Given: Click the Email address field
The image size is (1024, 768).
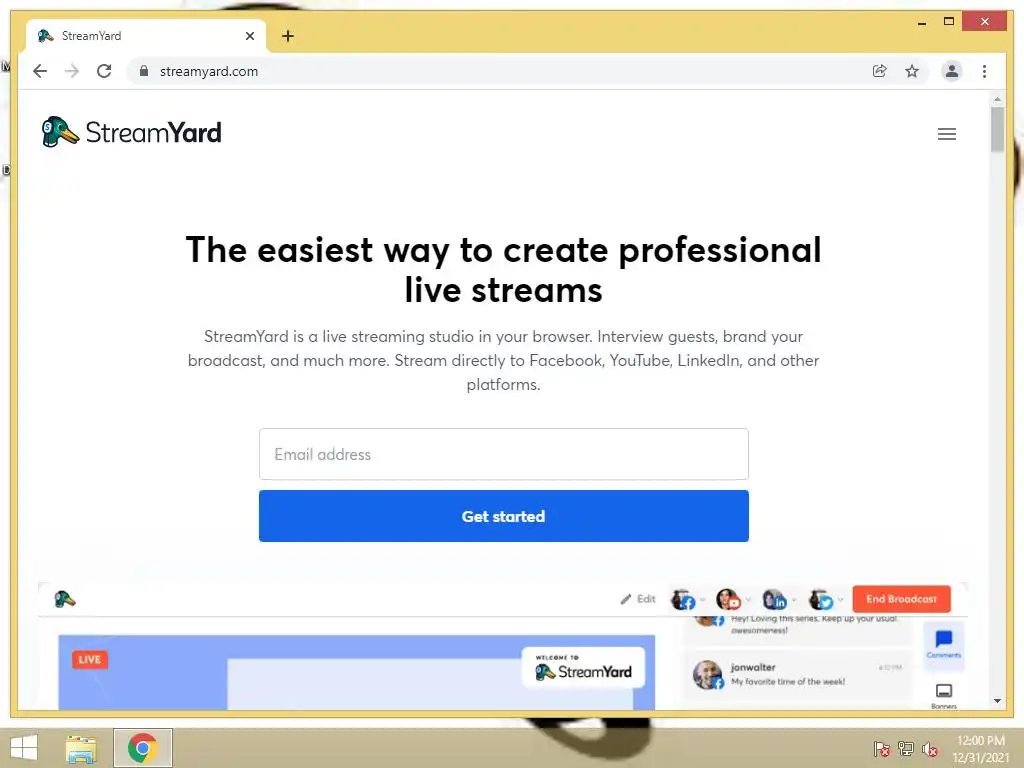Looking at the screenshot, I should 504,454.
